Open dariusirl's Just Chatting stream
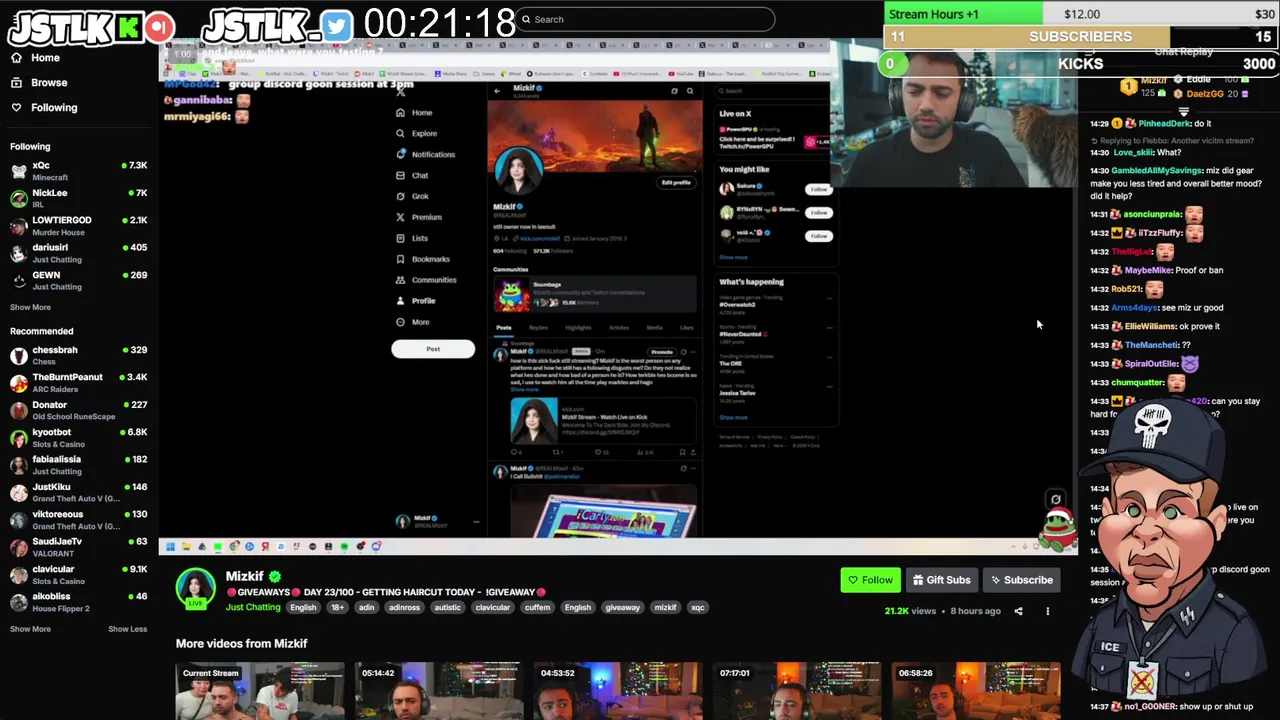The width and height of the screenshot is (1280, 720). tap(78, 253)
